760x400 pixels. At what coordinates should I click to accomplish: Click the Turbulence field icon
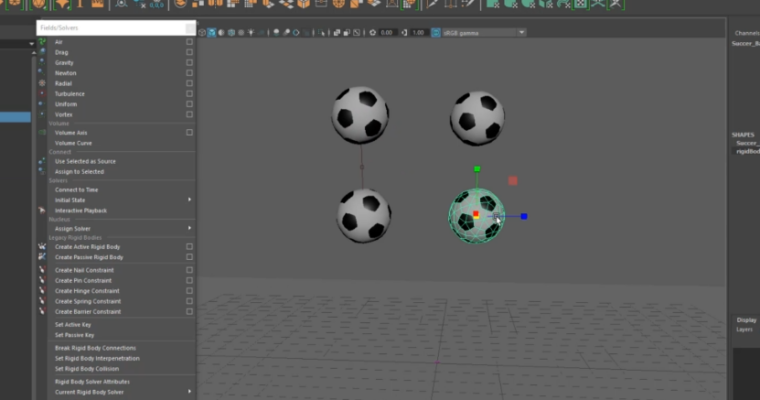(x=42, y=94)
